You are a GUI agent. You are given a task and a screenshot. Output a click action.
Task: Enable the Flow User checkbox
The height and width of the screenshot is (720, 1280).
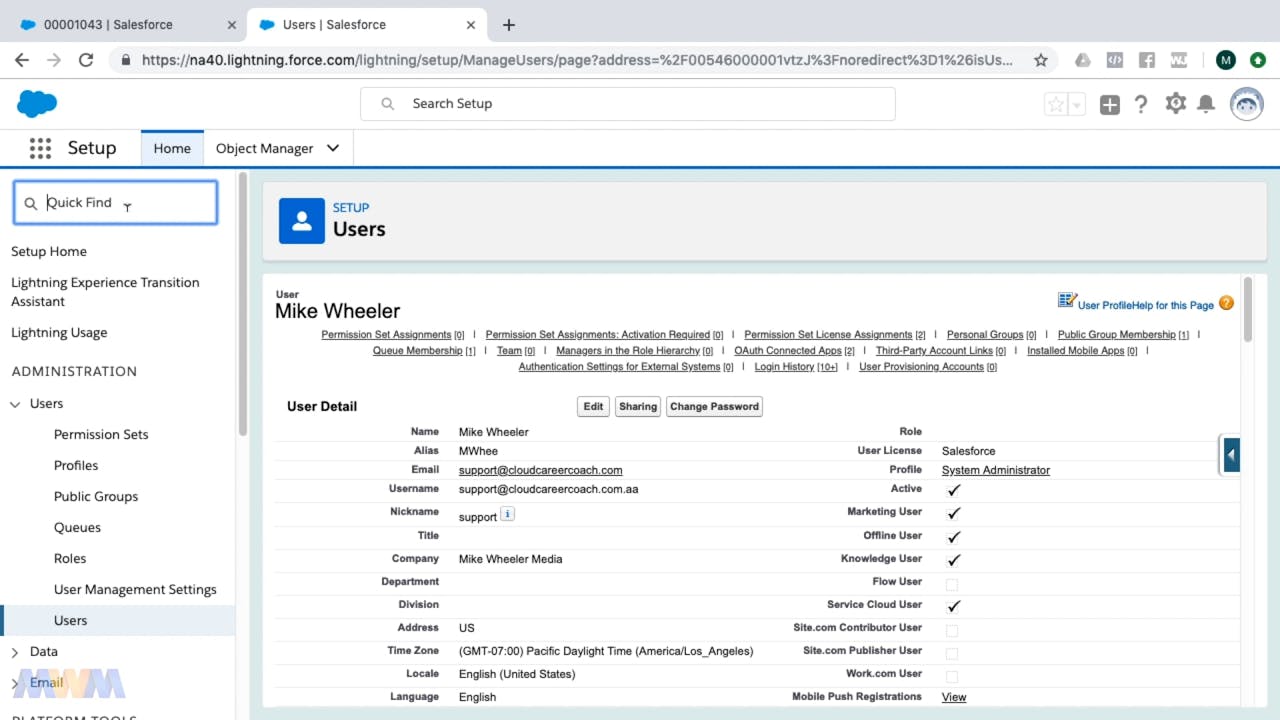coord(953,582)
